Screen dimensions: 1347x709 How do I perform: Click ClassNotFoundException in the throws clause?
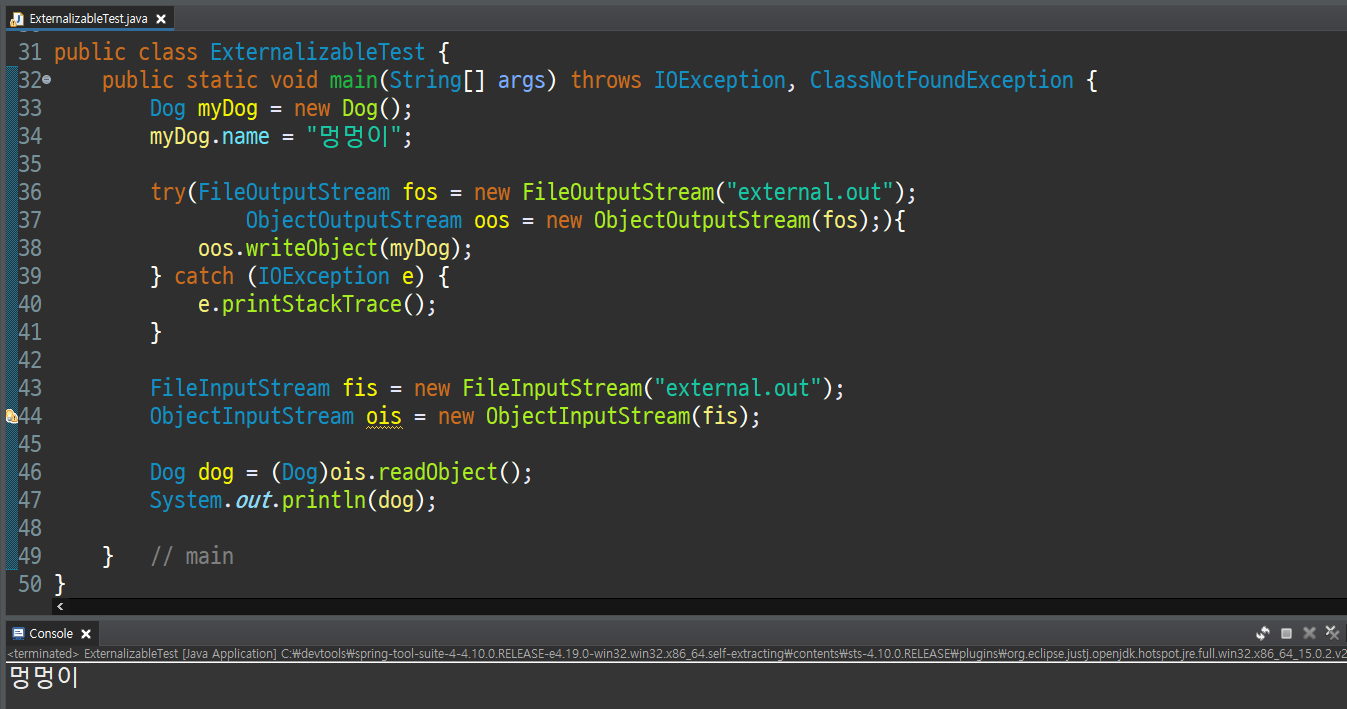941,80
